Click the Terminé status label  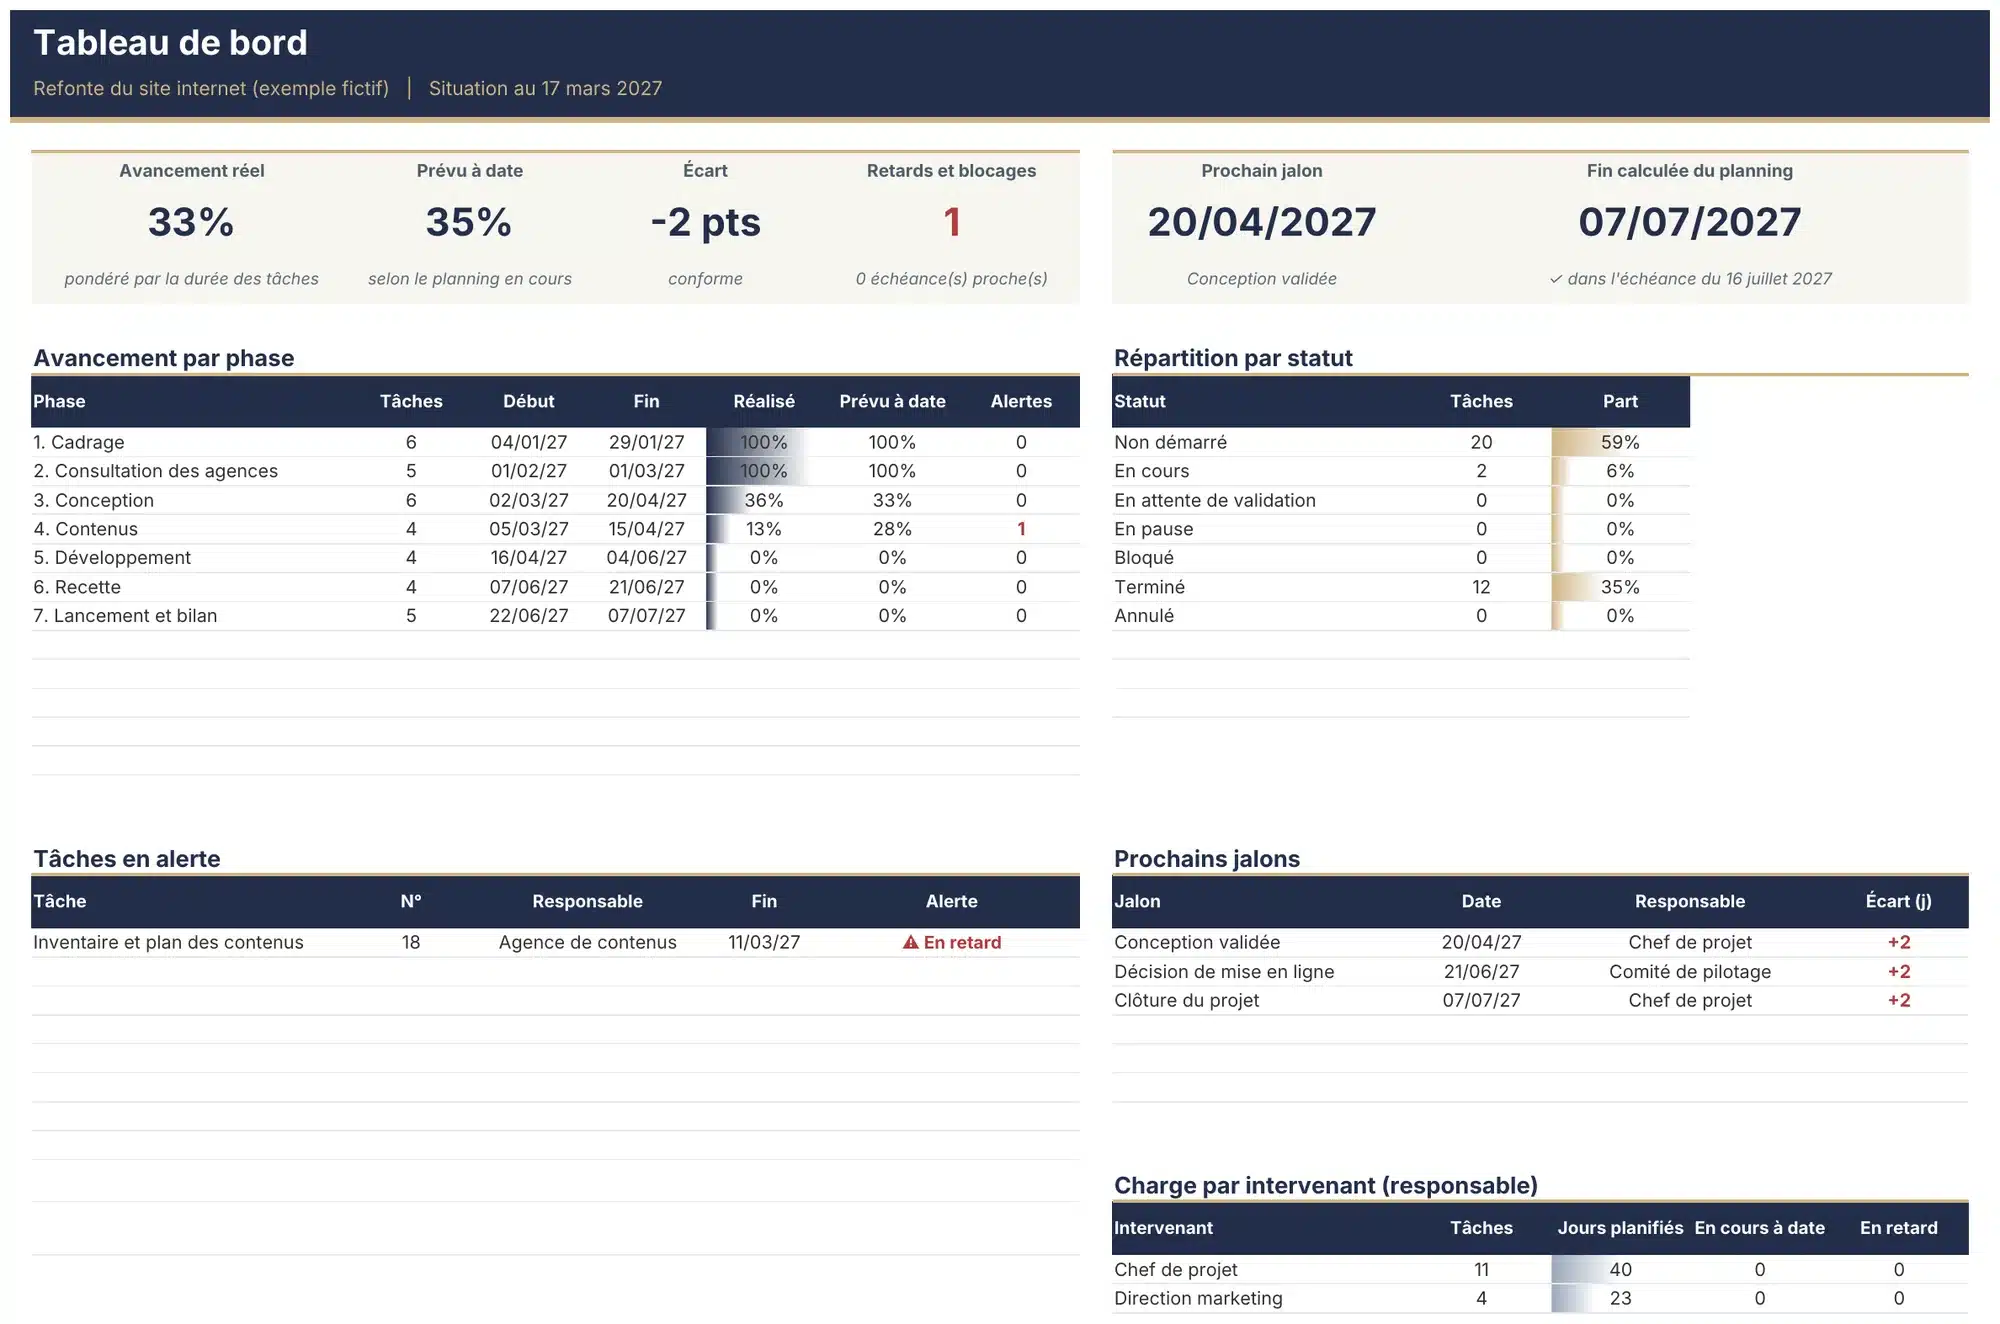(1150, 587)
